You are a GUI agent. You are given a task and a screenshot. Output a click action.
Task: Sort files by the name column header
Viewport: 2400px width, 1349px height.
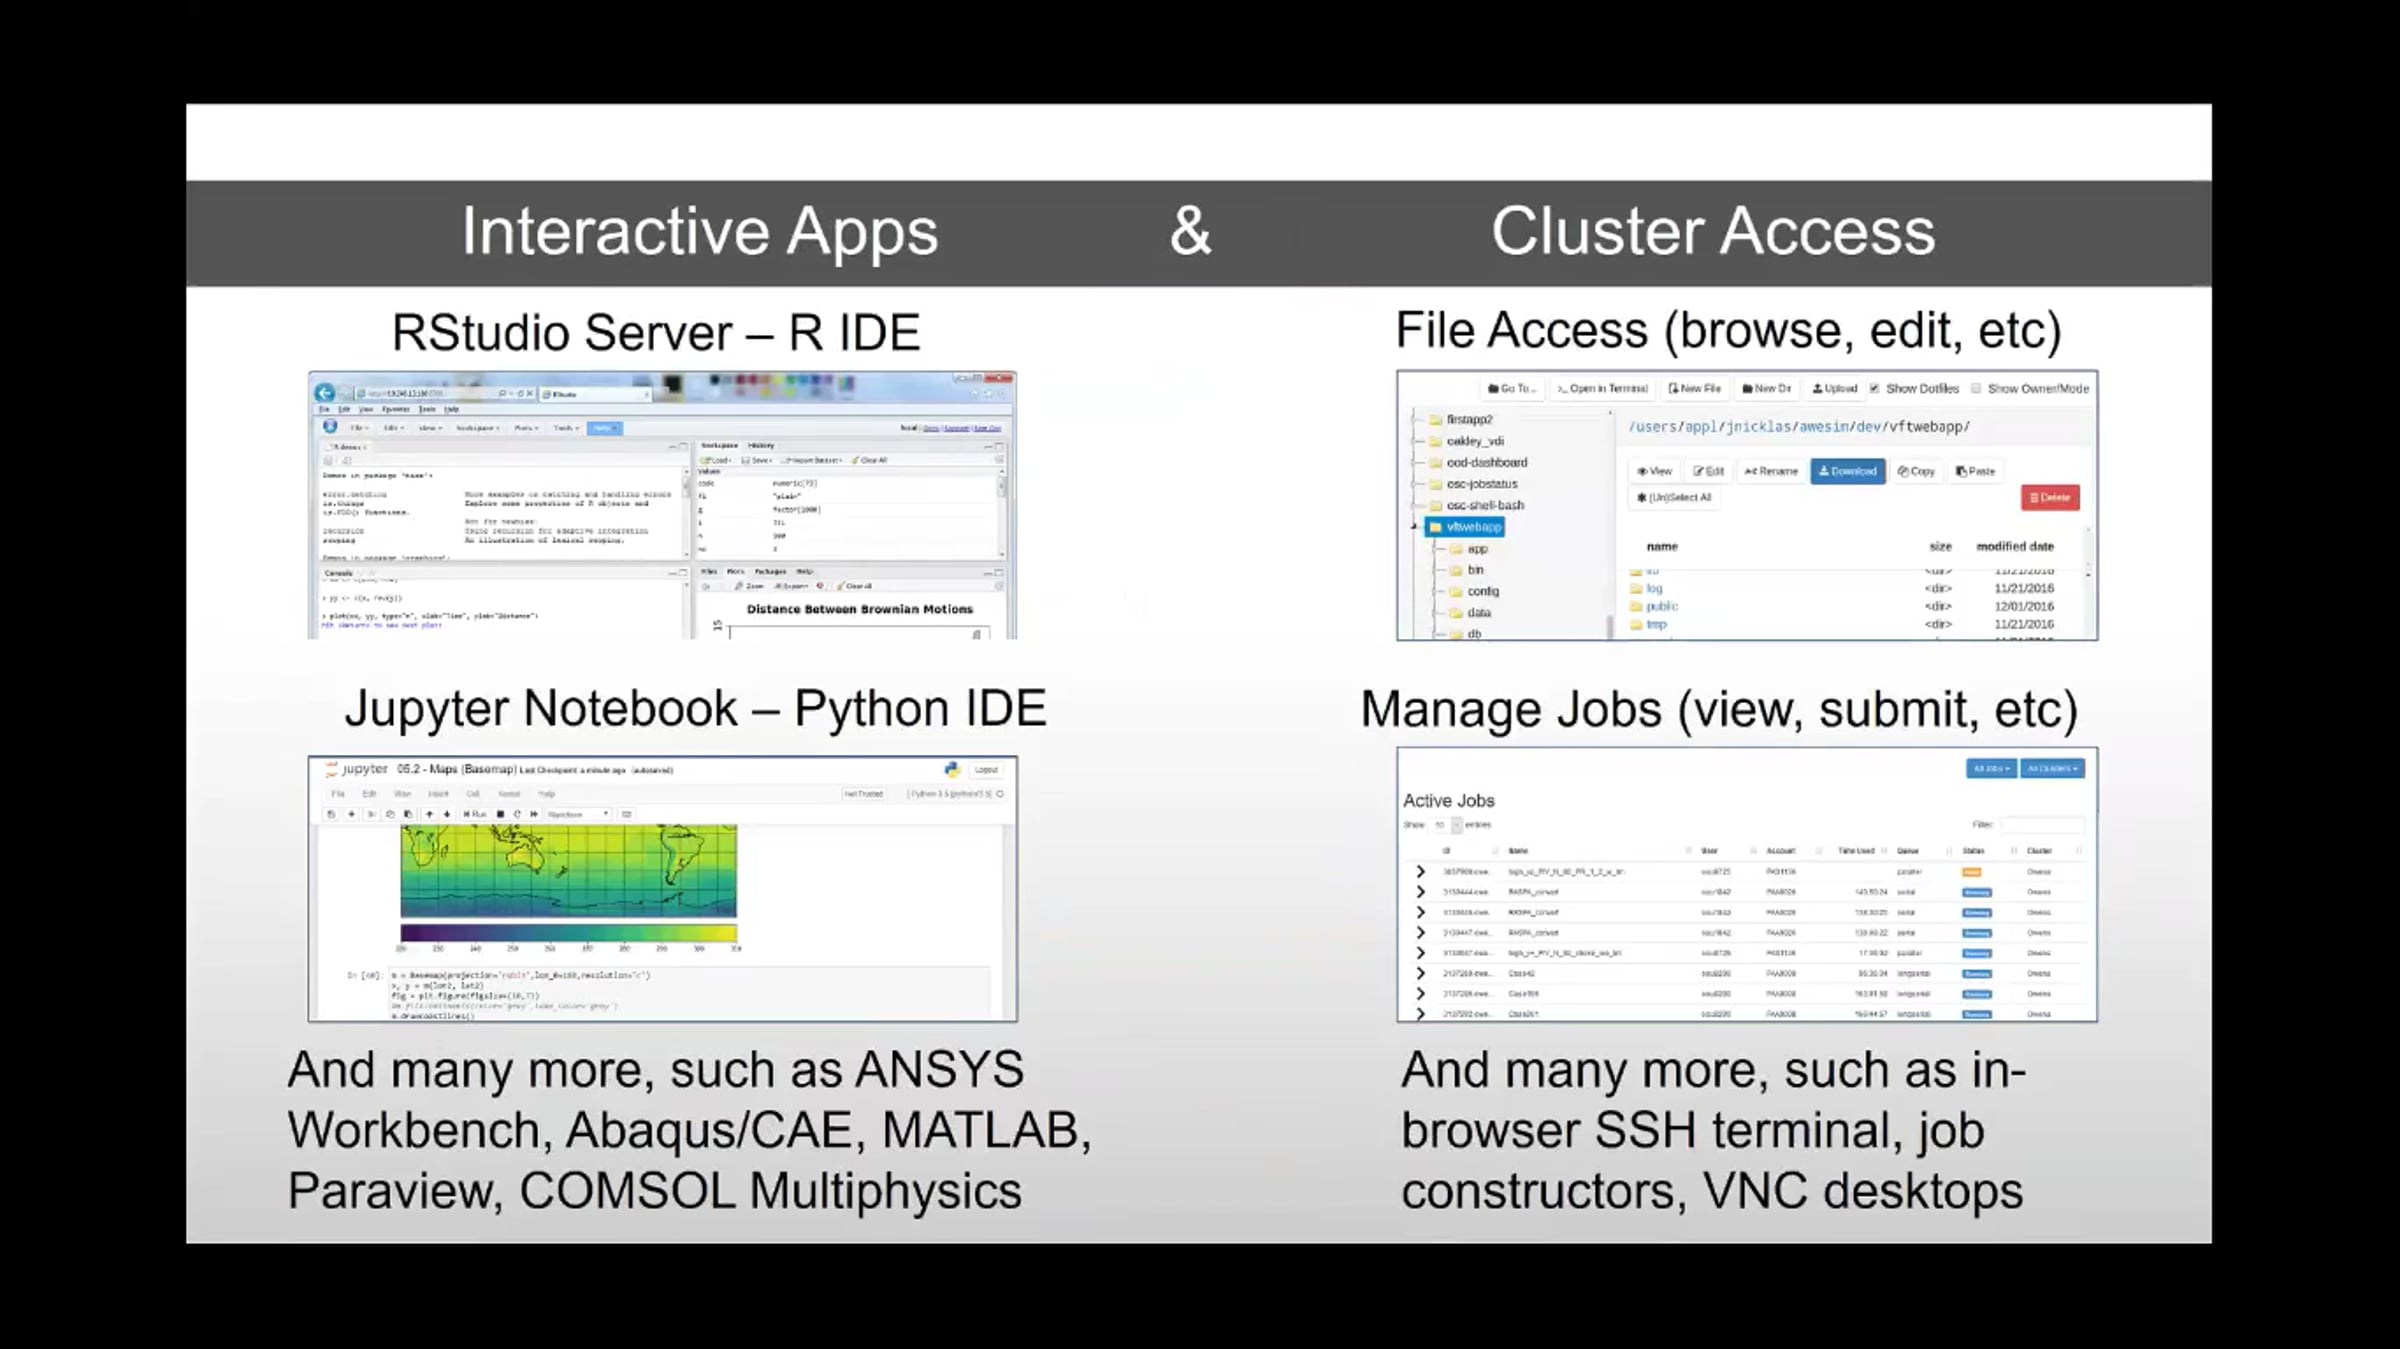(x=1662, y=547)
